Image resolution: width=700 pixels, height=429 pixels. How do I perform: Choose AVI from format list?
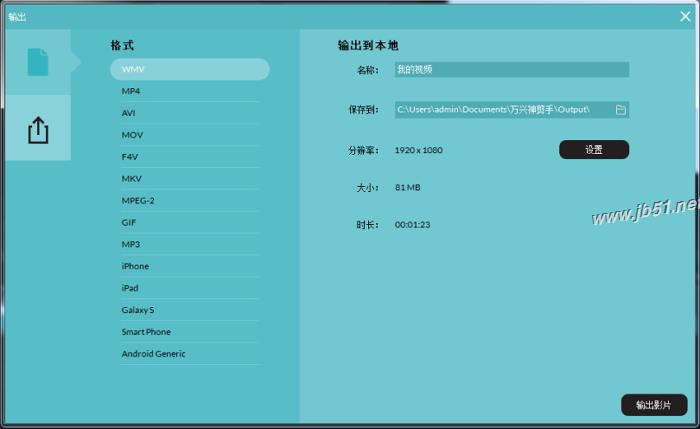[x=190, y=113]
